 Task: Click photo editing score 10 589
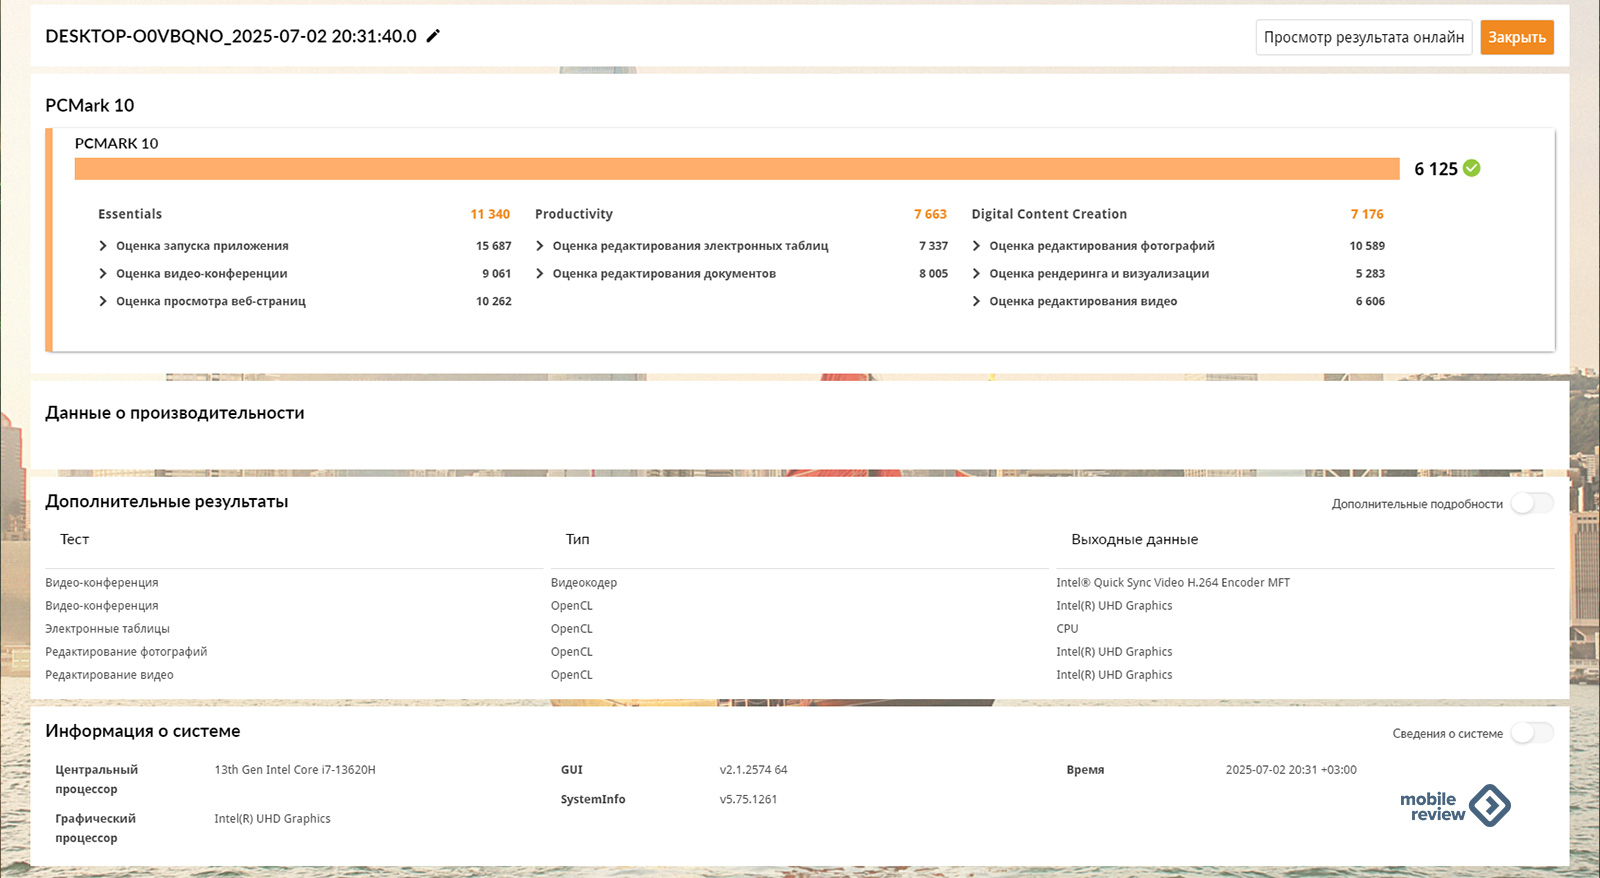[x=1367, y=246]
